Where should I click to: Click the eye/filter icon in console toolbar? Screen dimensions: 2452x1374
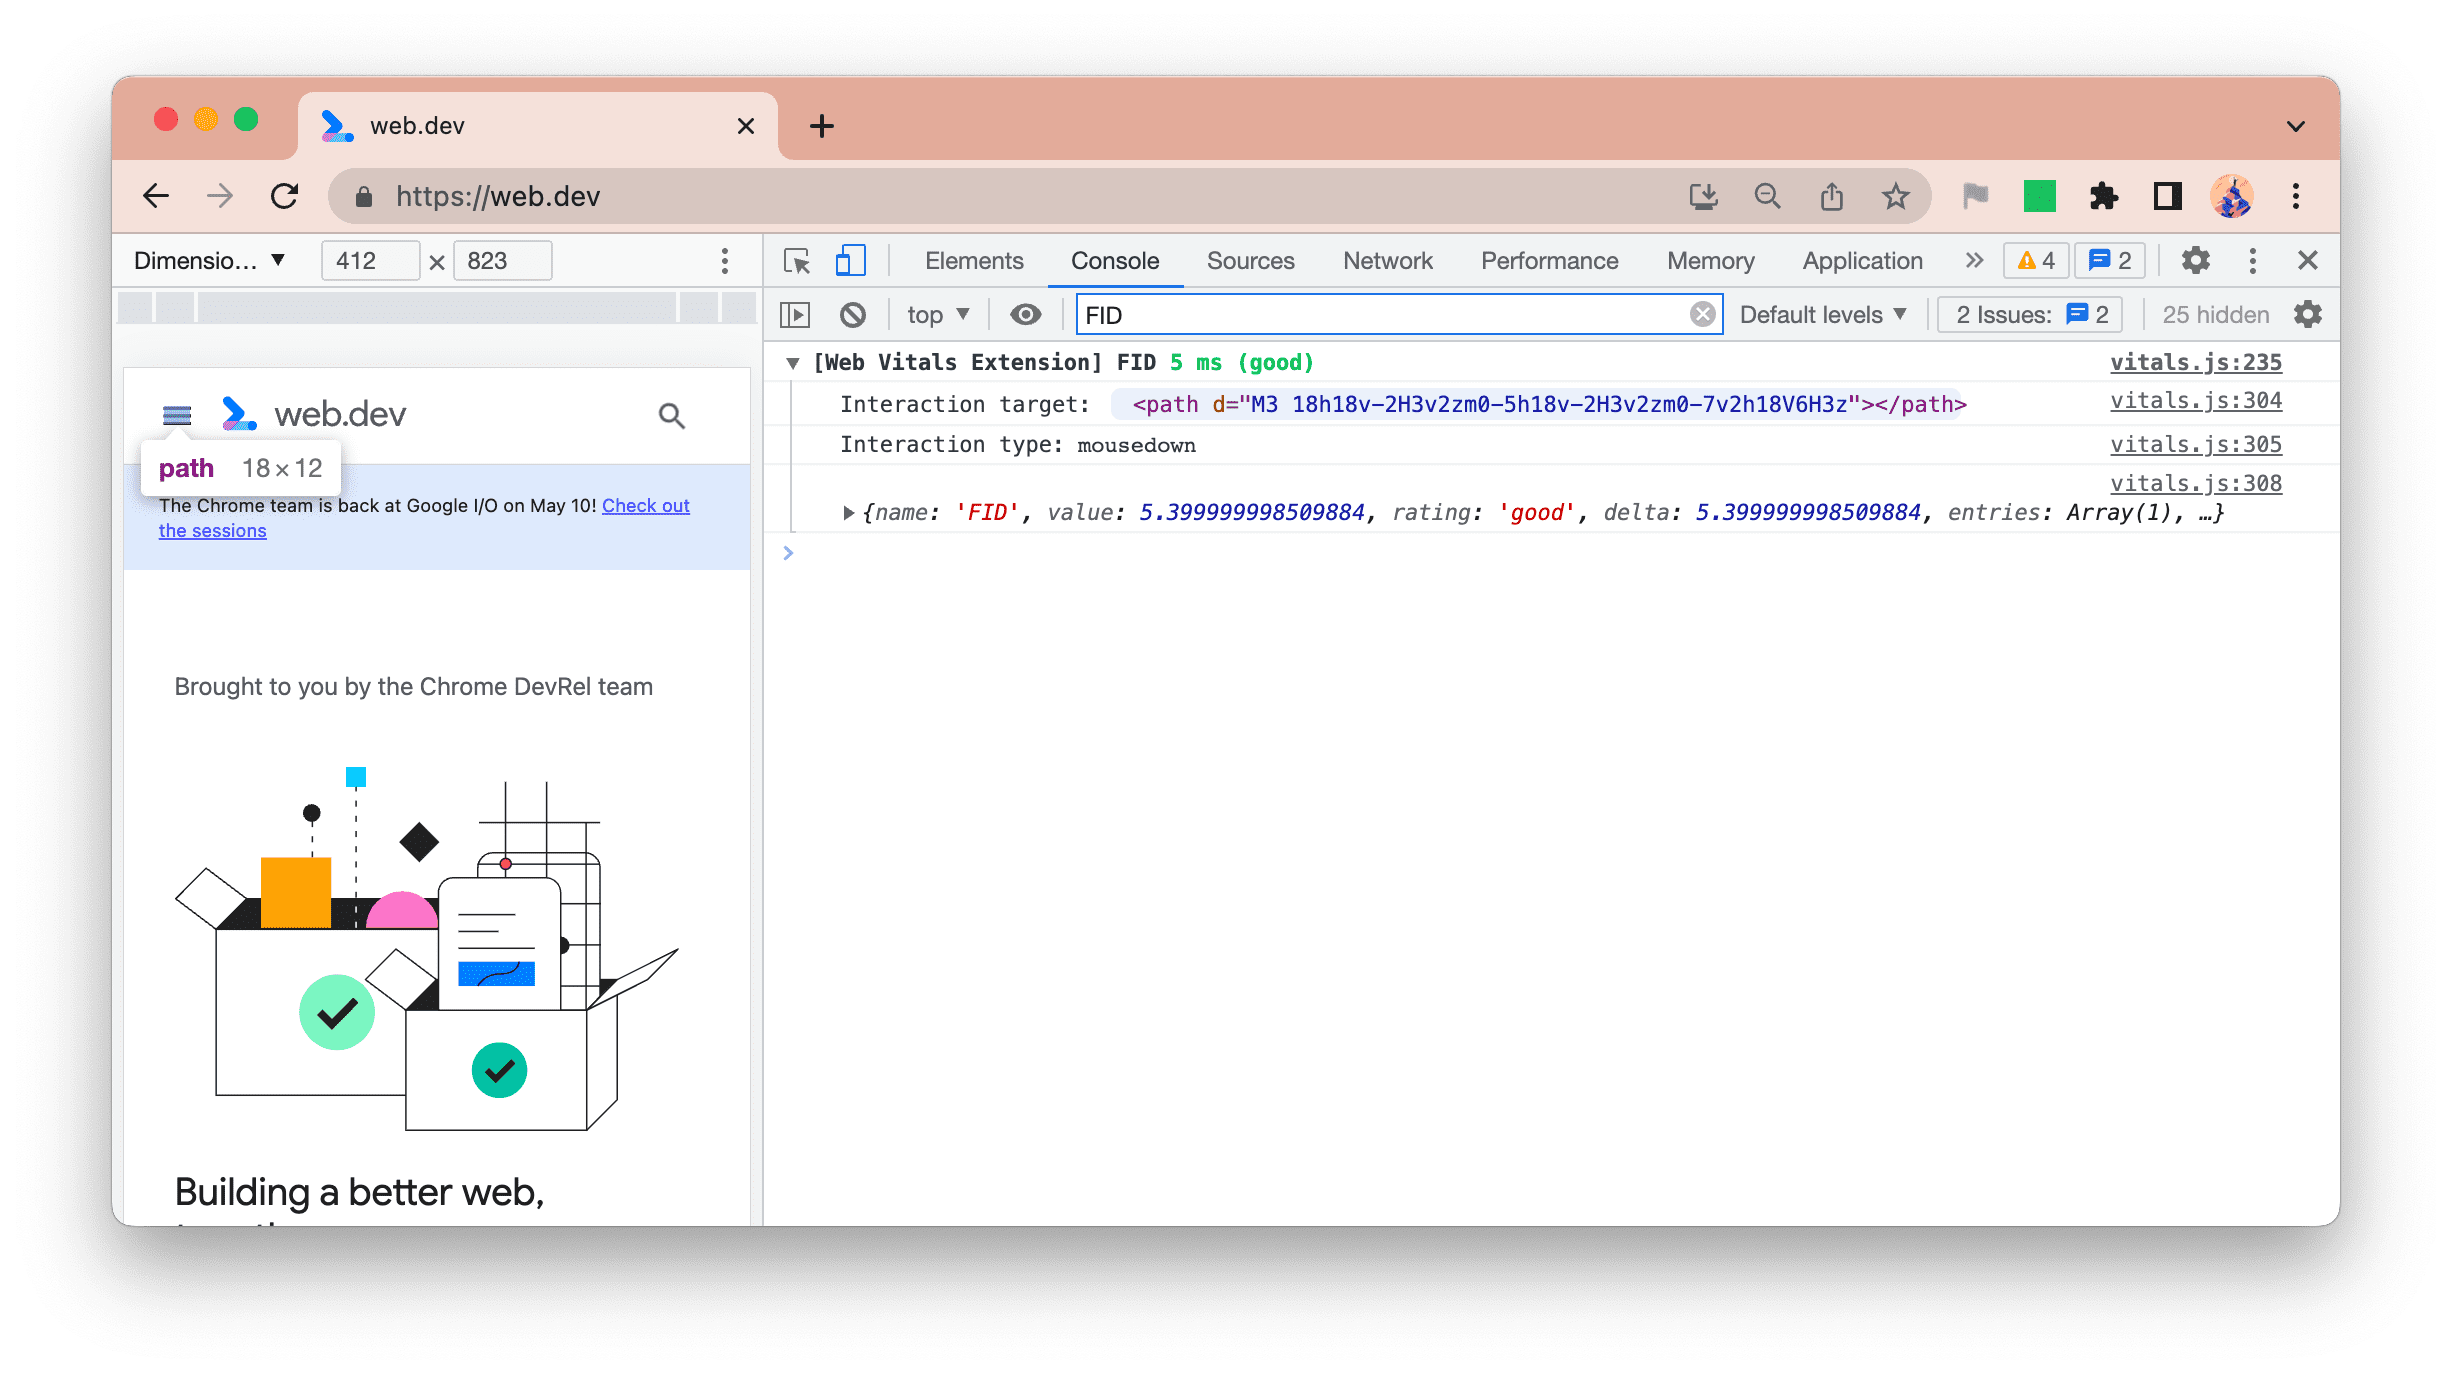[x=1024, y=315]
